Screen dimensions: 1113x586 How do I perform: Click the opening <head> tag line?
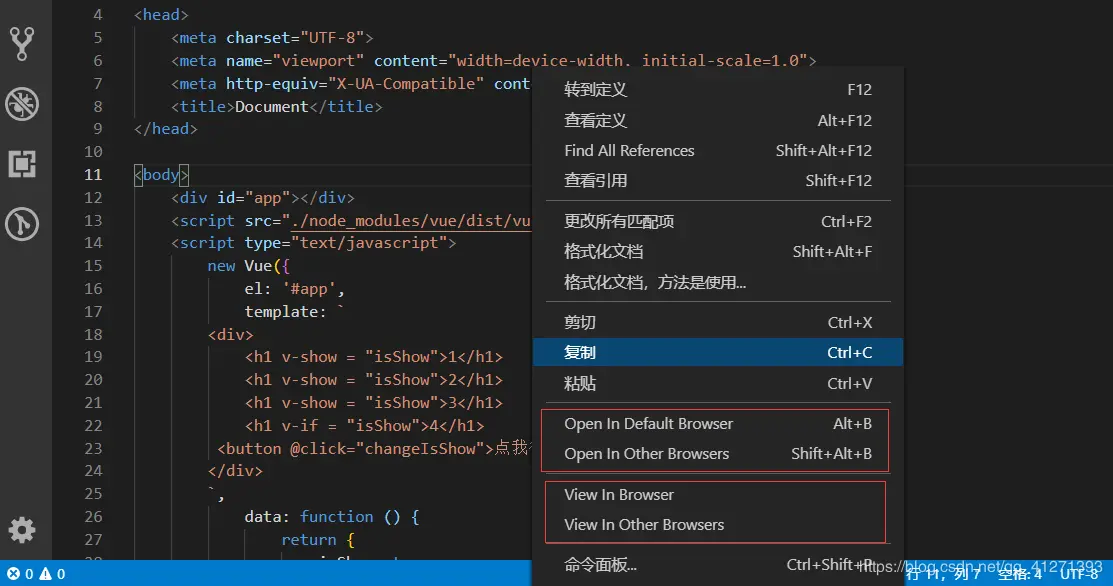tap(161, 15)
